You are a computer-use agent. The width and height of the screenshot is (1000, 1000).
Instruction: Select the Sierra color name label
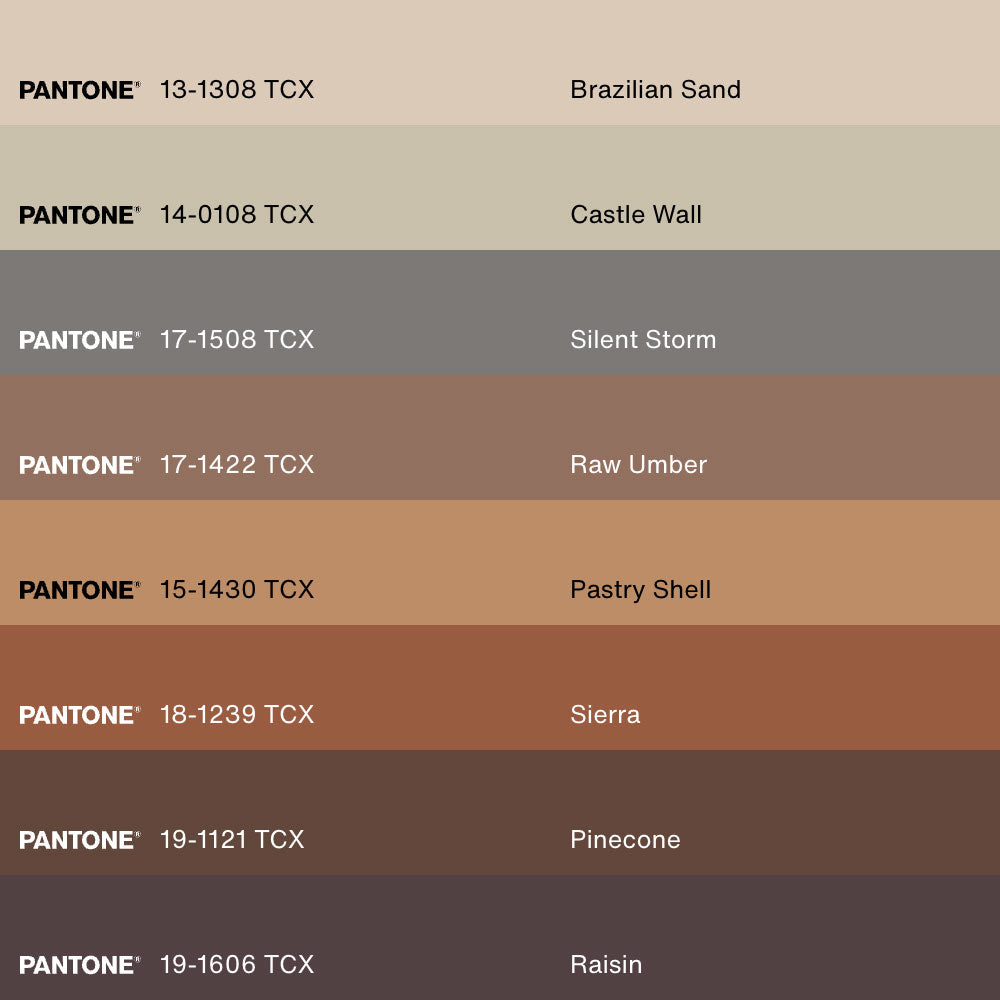[605, 715]
